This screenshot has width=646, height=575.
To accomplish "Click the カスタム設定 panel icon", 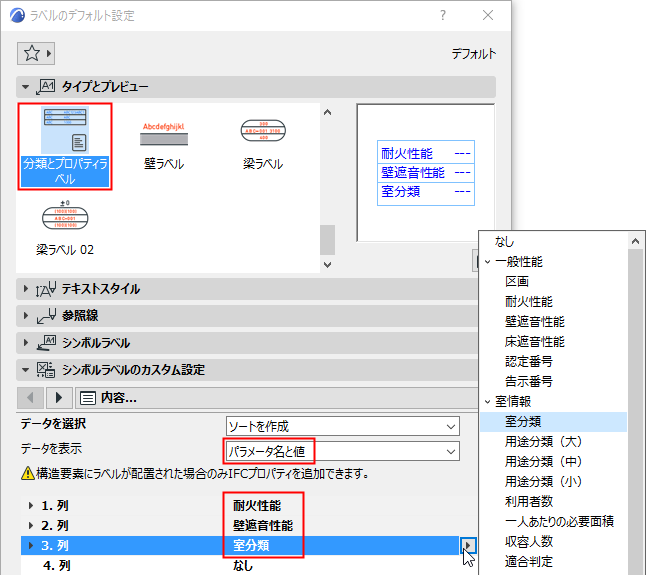I will click(46, 370).
